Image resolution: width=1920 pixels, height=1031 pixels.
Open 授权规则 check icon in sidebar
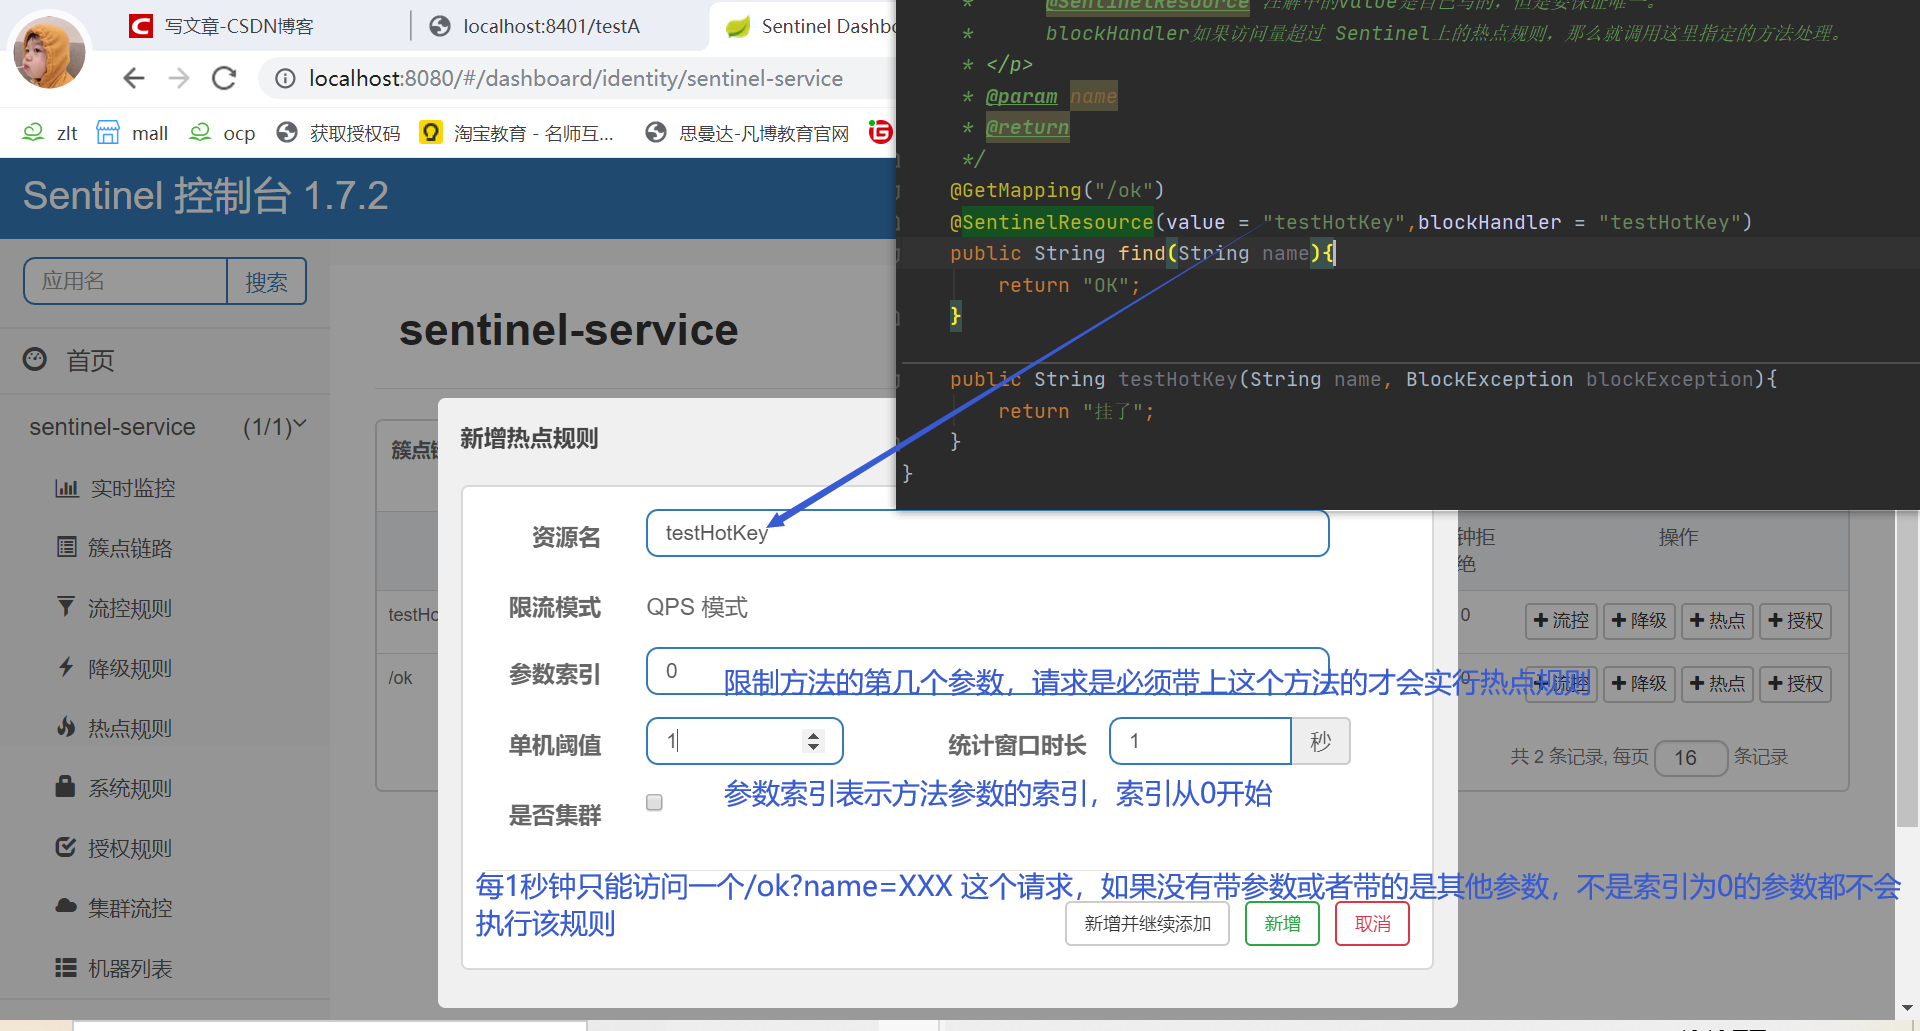tap(131, 848)
